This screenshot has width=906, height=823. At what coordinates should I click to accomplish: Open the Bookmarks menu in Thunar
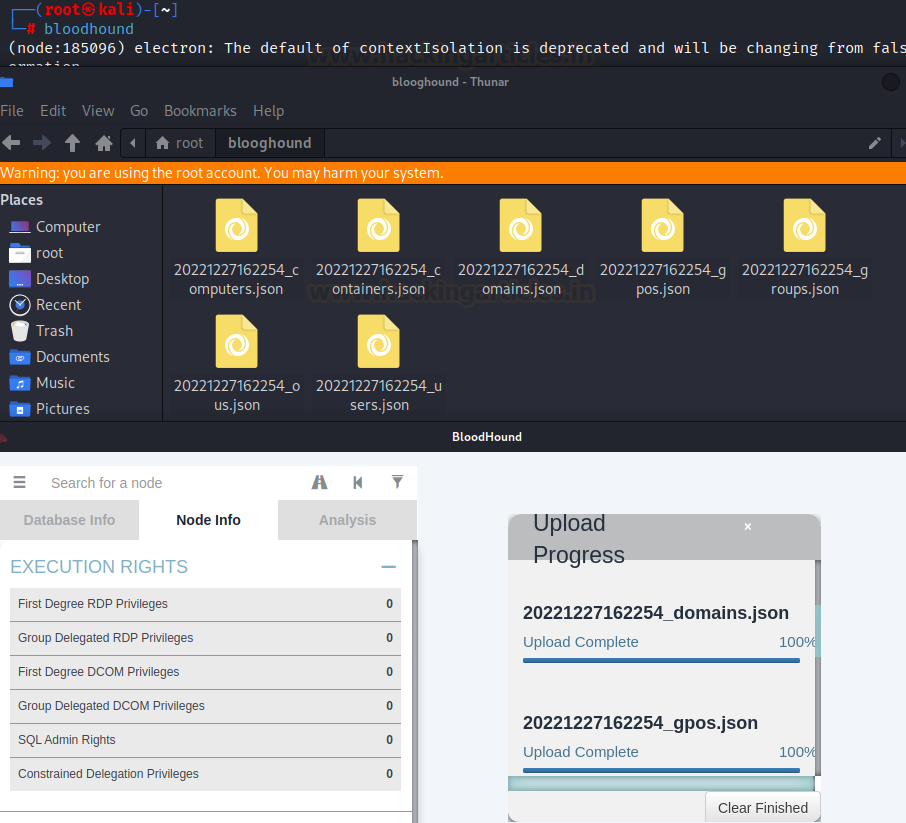coord(200,111)
